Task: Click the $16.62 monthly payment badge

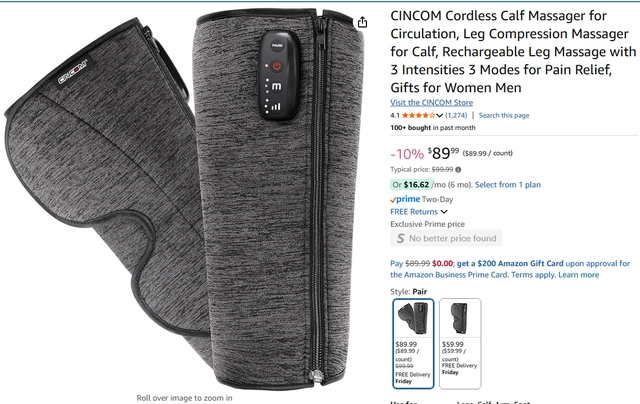Action: 411,185
